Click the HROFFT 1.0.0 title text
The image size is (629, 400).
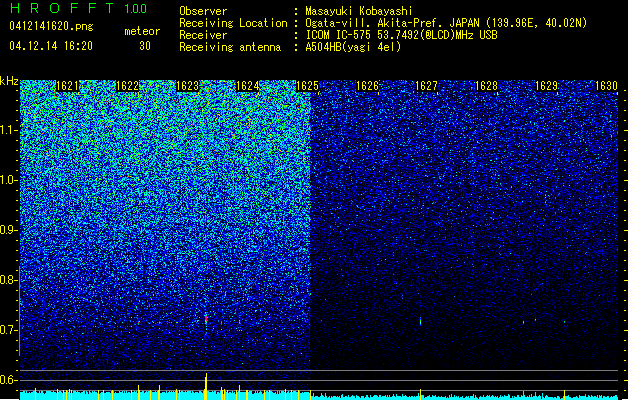coord(79,8)
